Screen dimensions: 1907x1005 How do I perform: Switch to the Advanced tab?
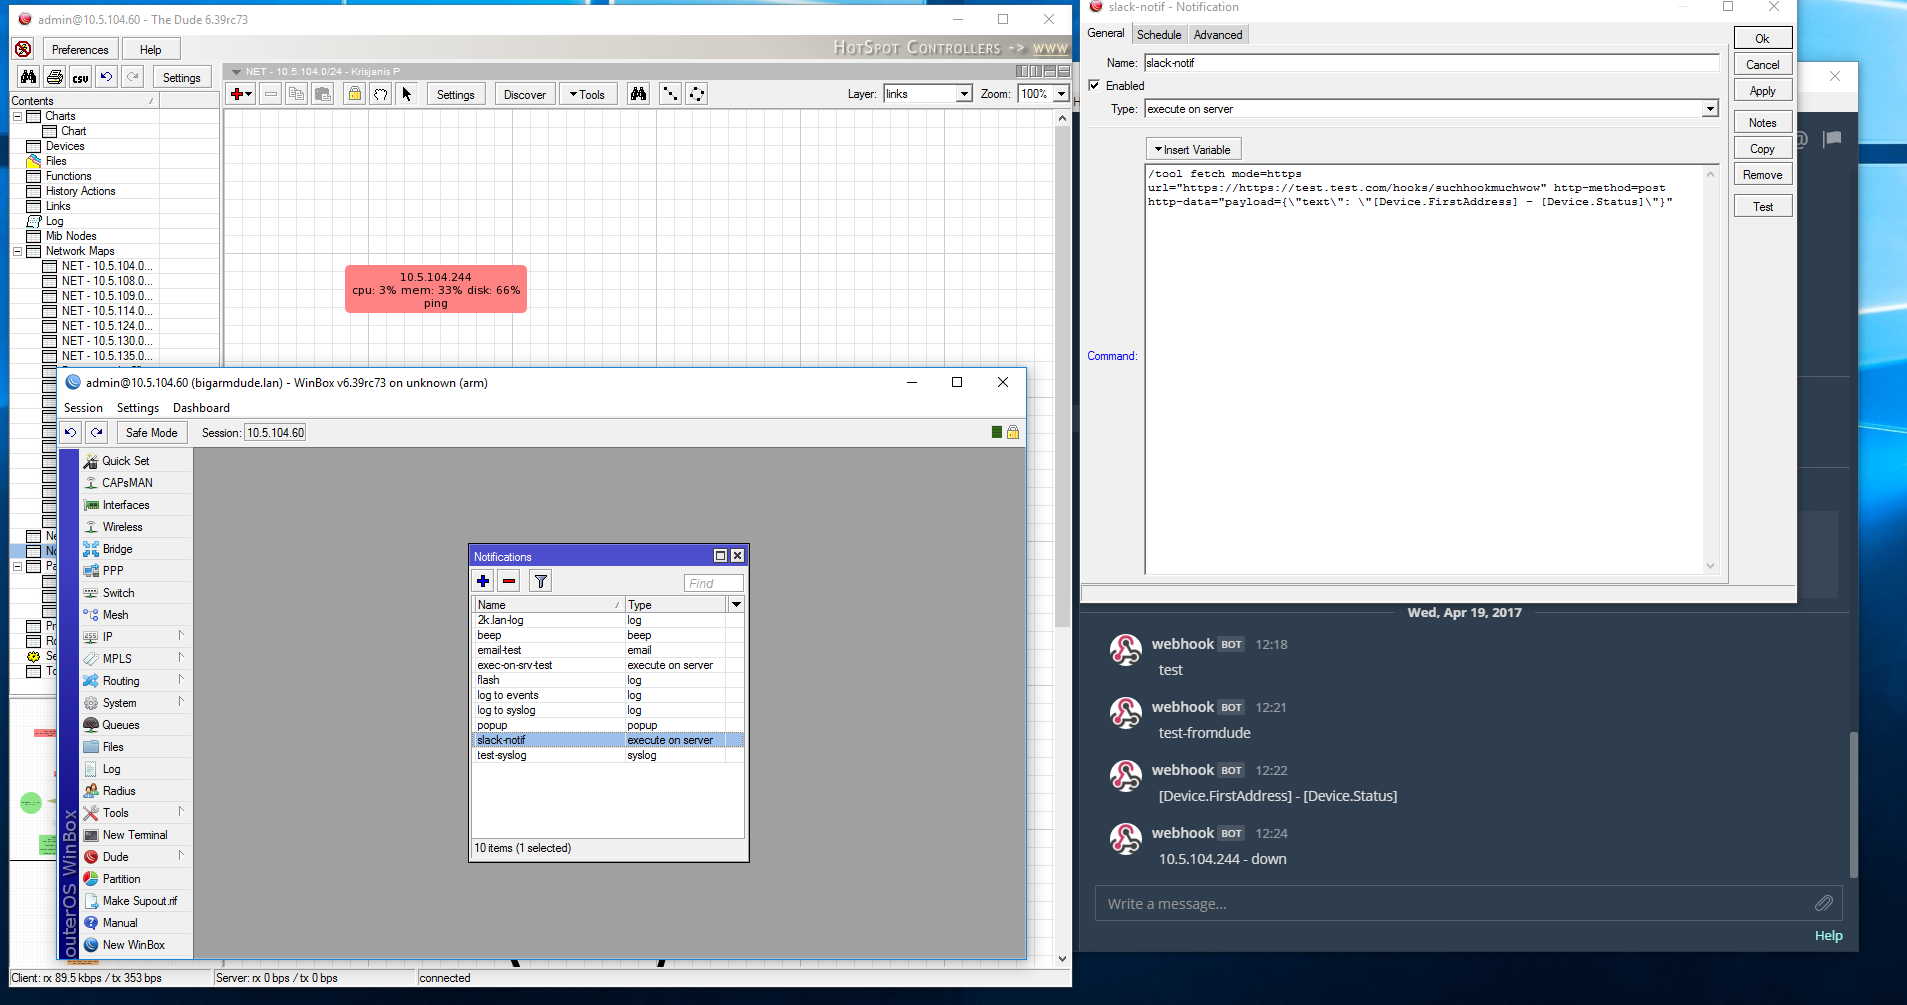click(1218, 34)
